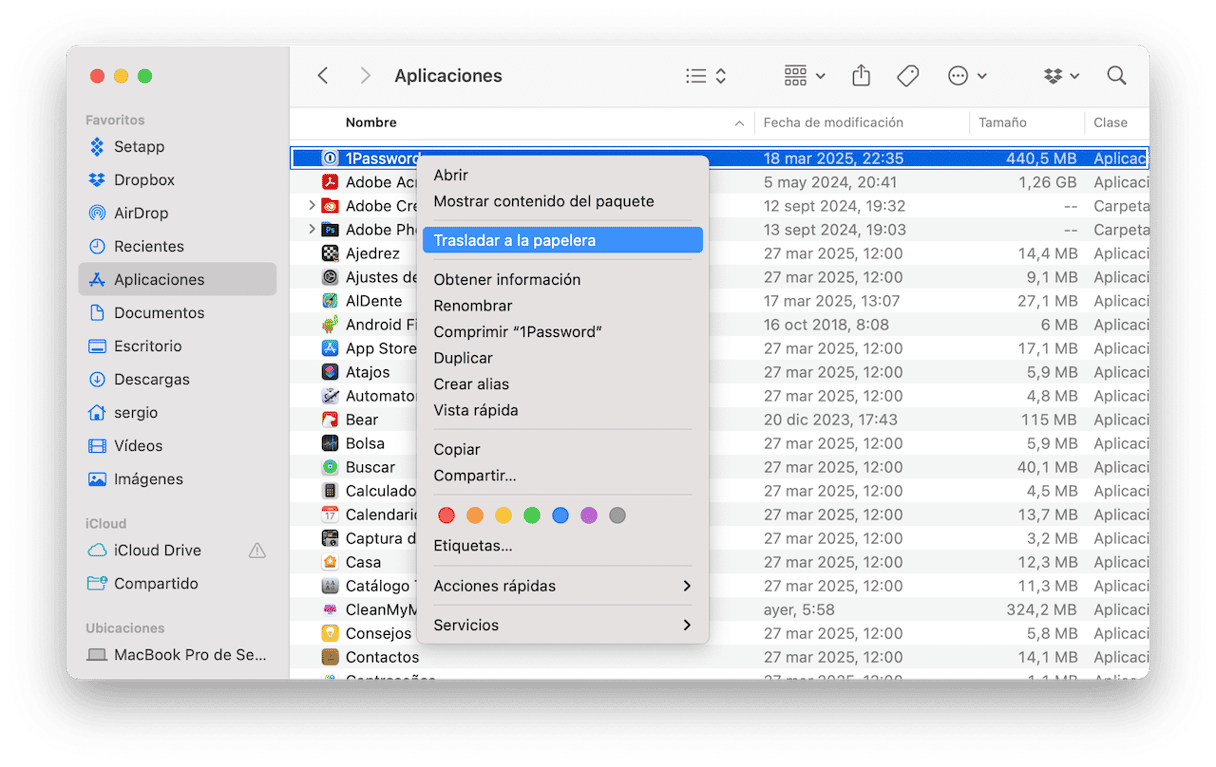This screenshot has width=1216, height=767.
Task: Choose Copiar in the context menu
Action: click(x=563, y=450)
